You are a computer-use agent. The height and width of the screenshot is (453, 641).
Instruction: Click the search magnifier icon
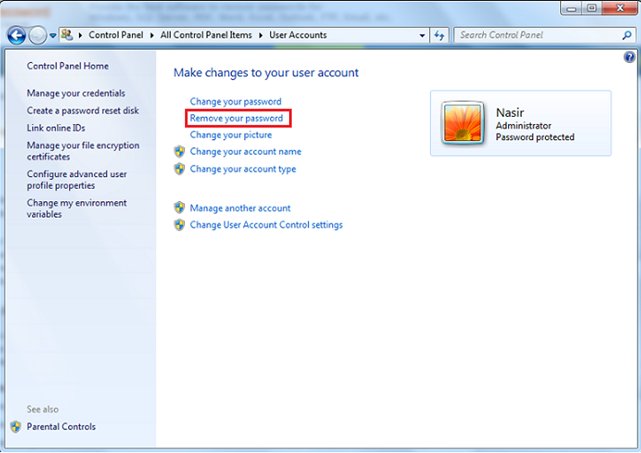tap(624, 36)
